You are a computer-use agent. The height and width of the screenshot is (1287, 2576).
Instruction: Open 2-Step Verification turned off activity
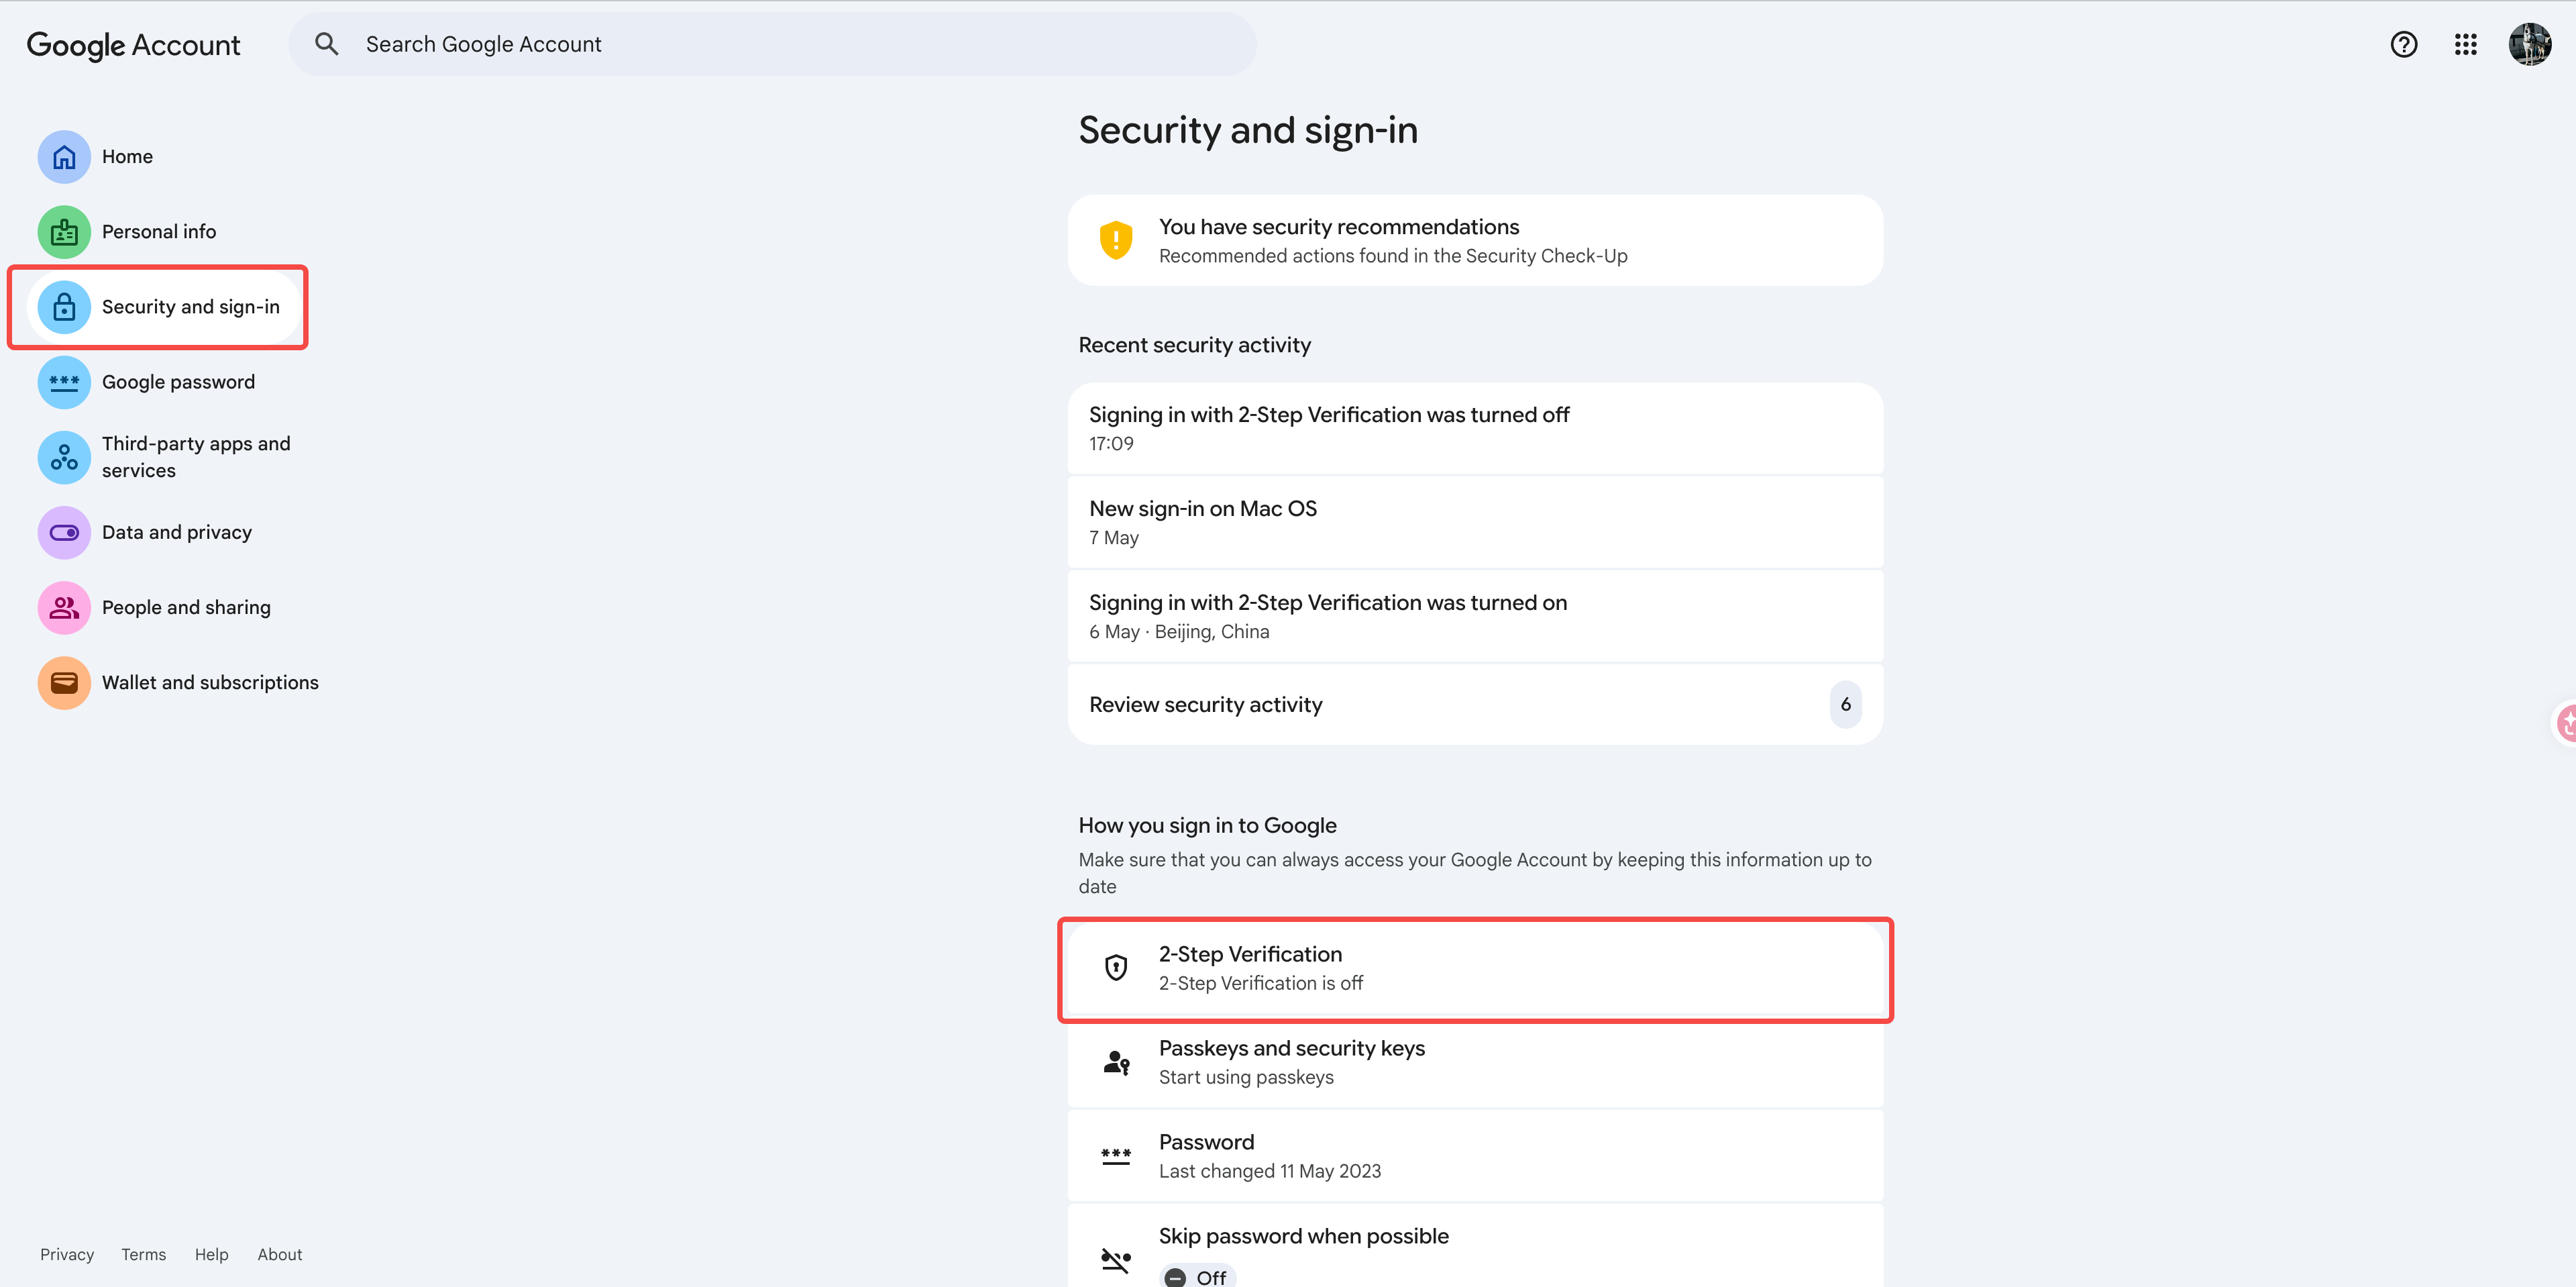click(x=1475, y=428)
